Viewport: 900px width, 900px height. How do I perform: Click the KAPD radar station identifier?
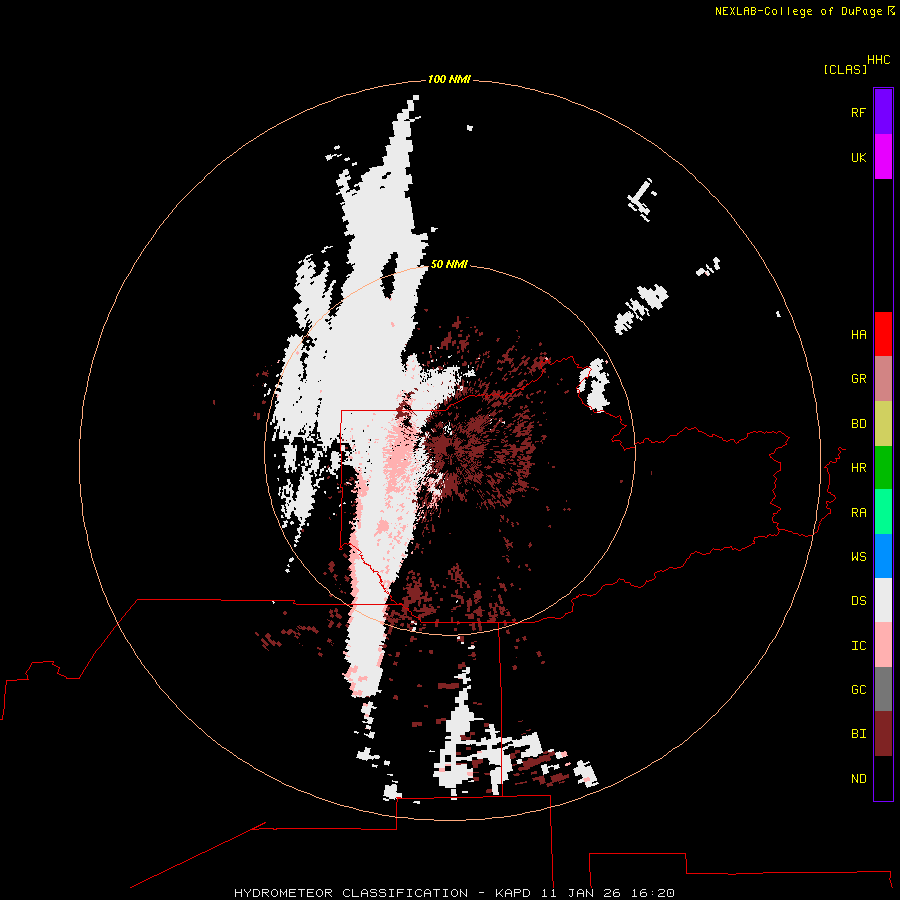coord(513,893)
